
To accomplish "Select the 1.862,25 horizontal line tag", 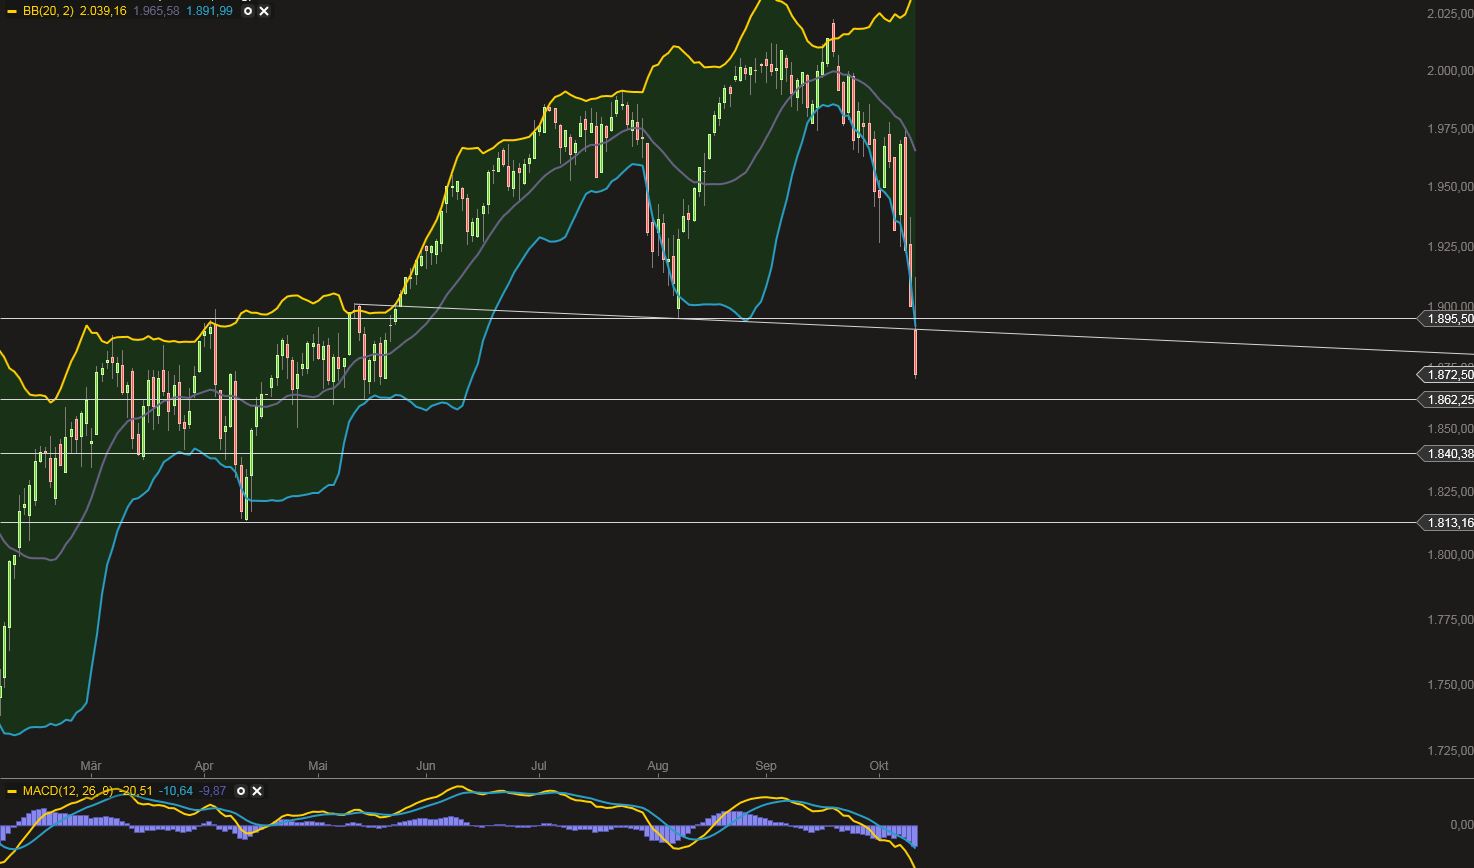I will click(1447, 400).
